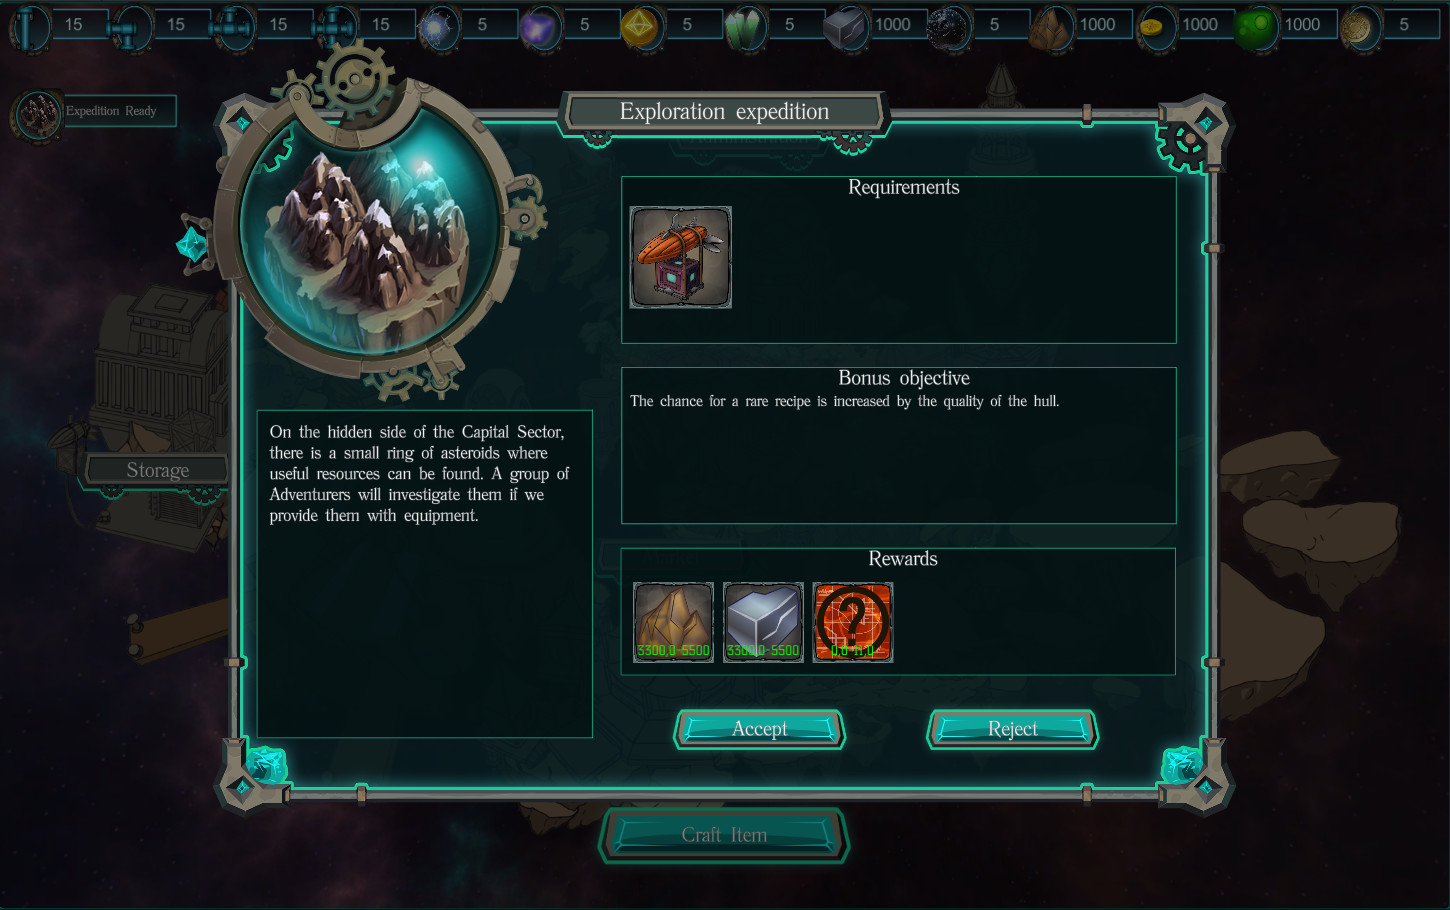
Task: Open the Storage building label
Action: [x=157, y=470]
